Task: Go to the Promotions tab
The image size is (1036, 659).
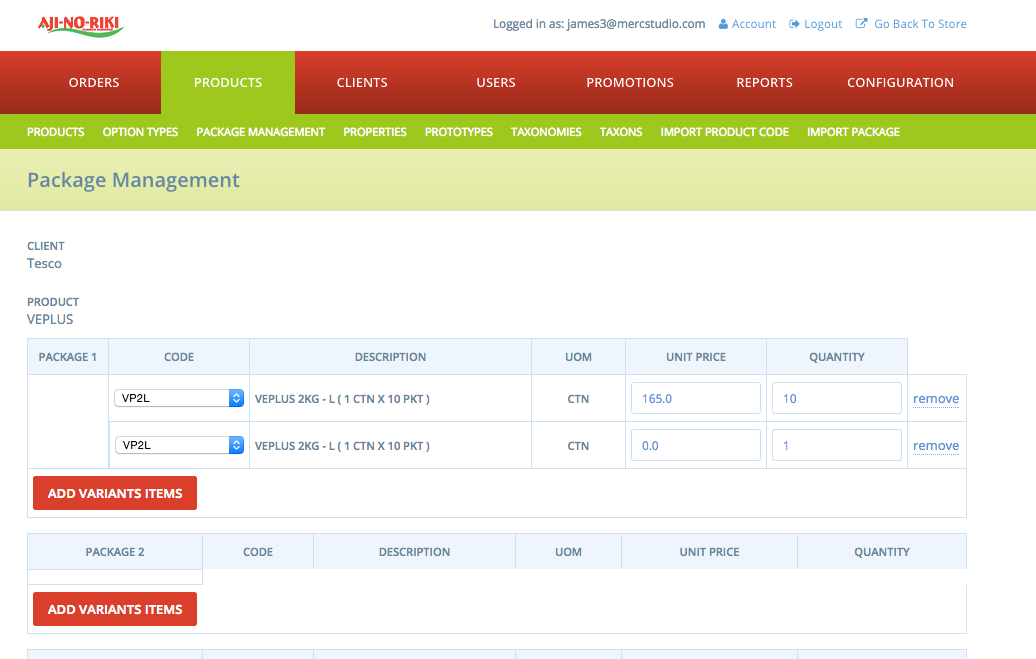Action: (630, 83)
